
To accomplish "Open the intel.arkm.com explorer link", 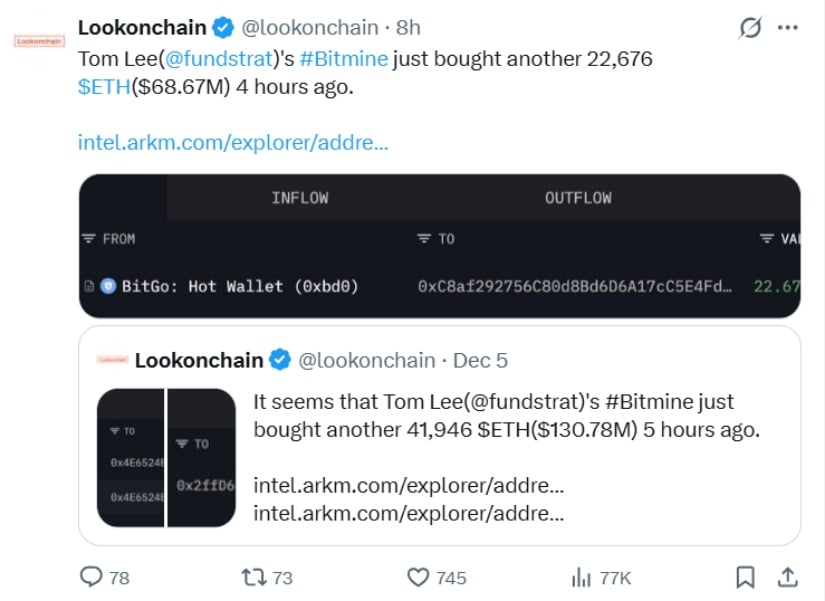I will point(233,142).
